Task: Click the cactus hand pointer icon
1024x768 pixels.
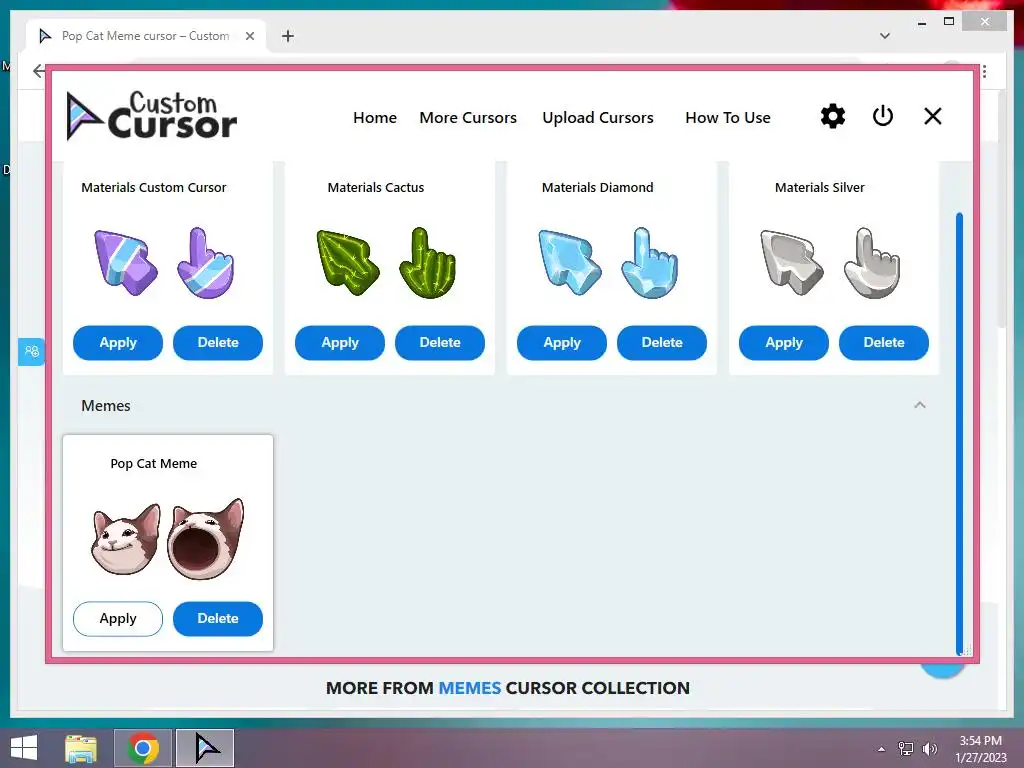Action: point(428,263)
